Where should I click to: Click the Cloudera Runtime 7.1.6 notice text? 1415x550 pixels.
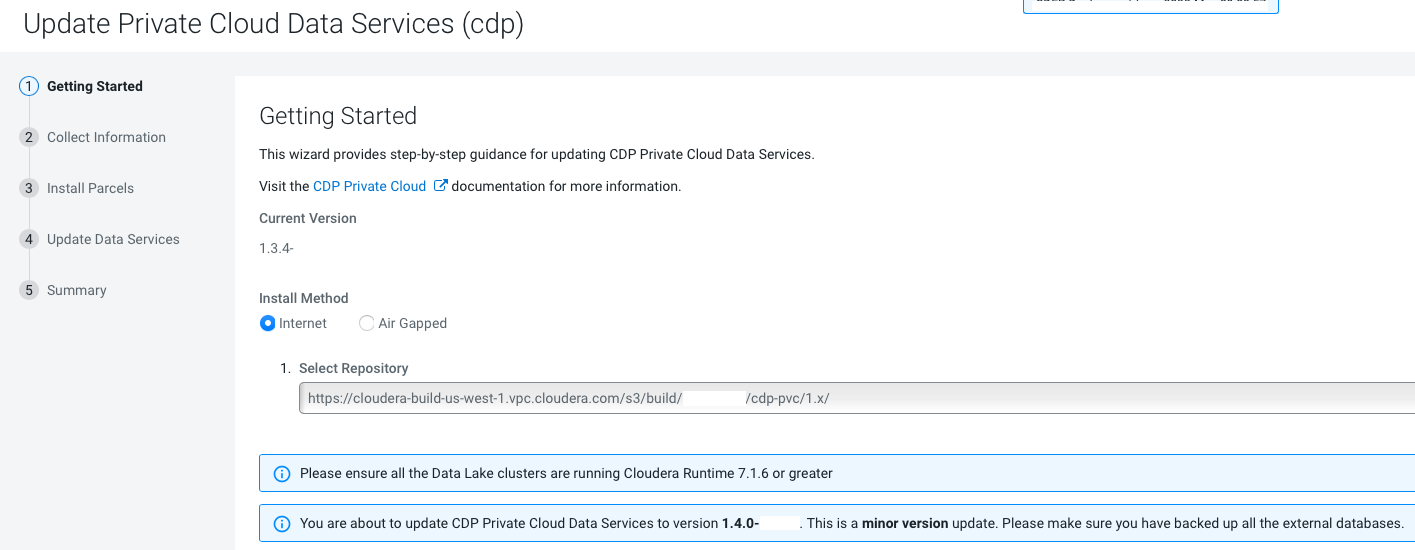(566, 473)
